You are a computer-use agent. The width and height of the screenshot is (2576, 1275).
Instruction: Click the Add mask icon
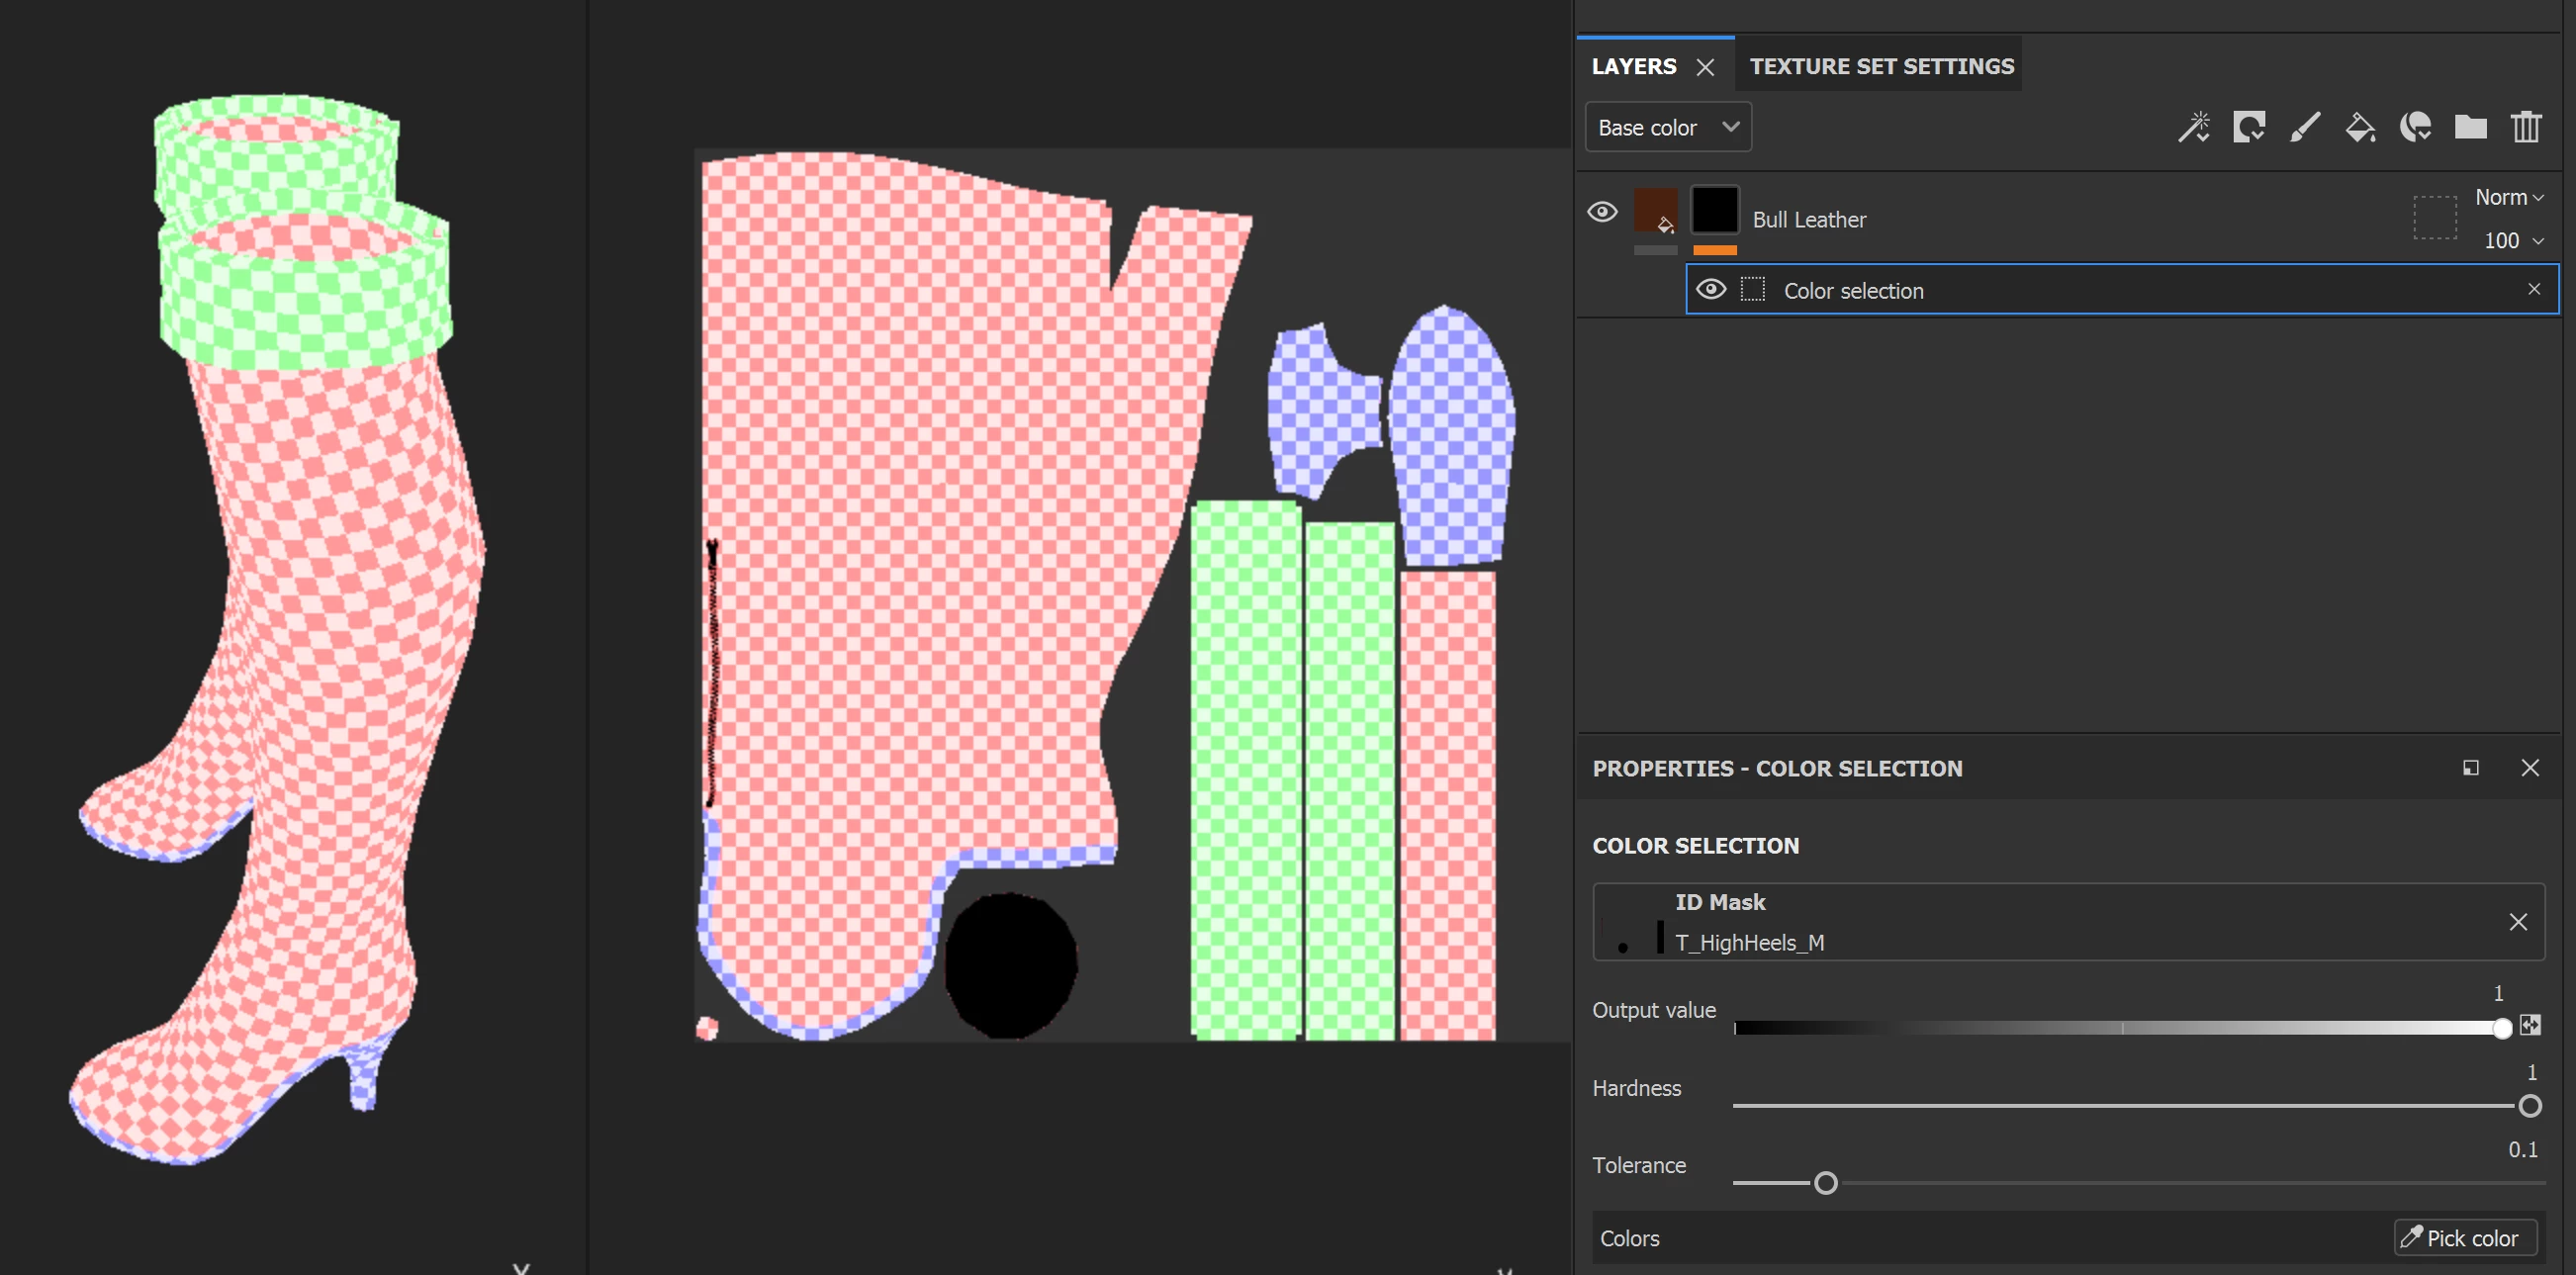click(x=2249, y=128)
